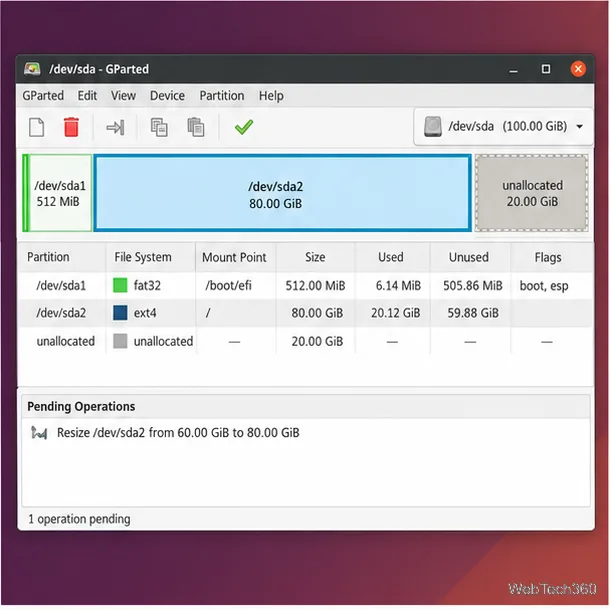Viewport: 610px width, 610px height.
Task: Click the Used column header
Action: point(392,257)
